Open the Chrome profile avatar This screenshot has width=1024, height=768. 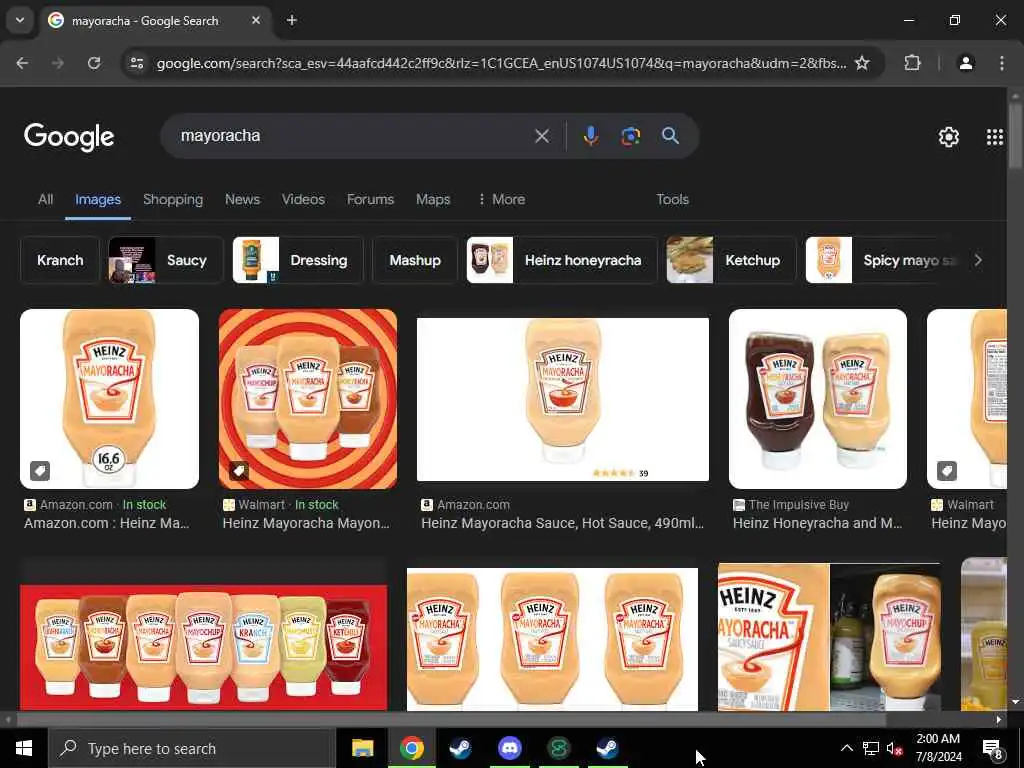965,63
